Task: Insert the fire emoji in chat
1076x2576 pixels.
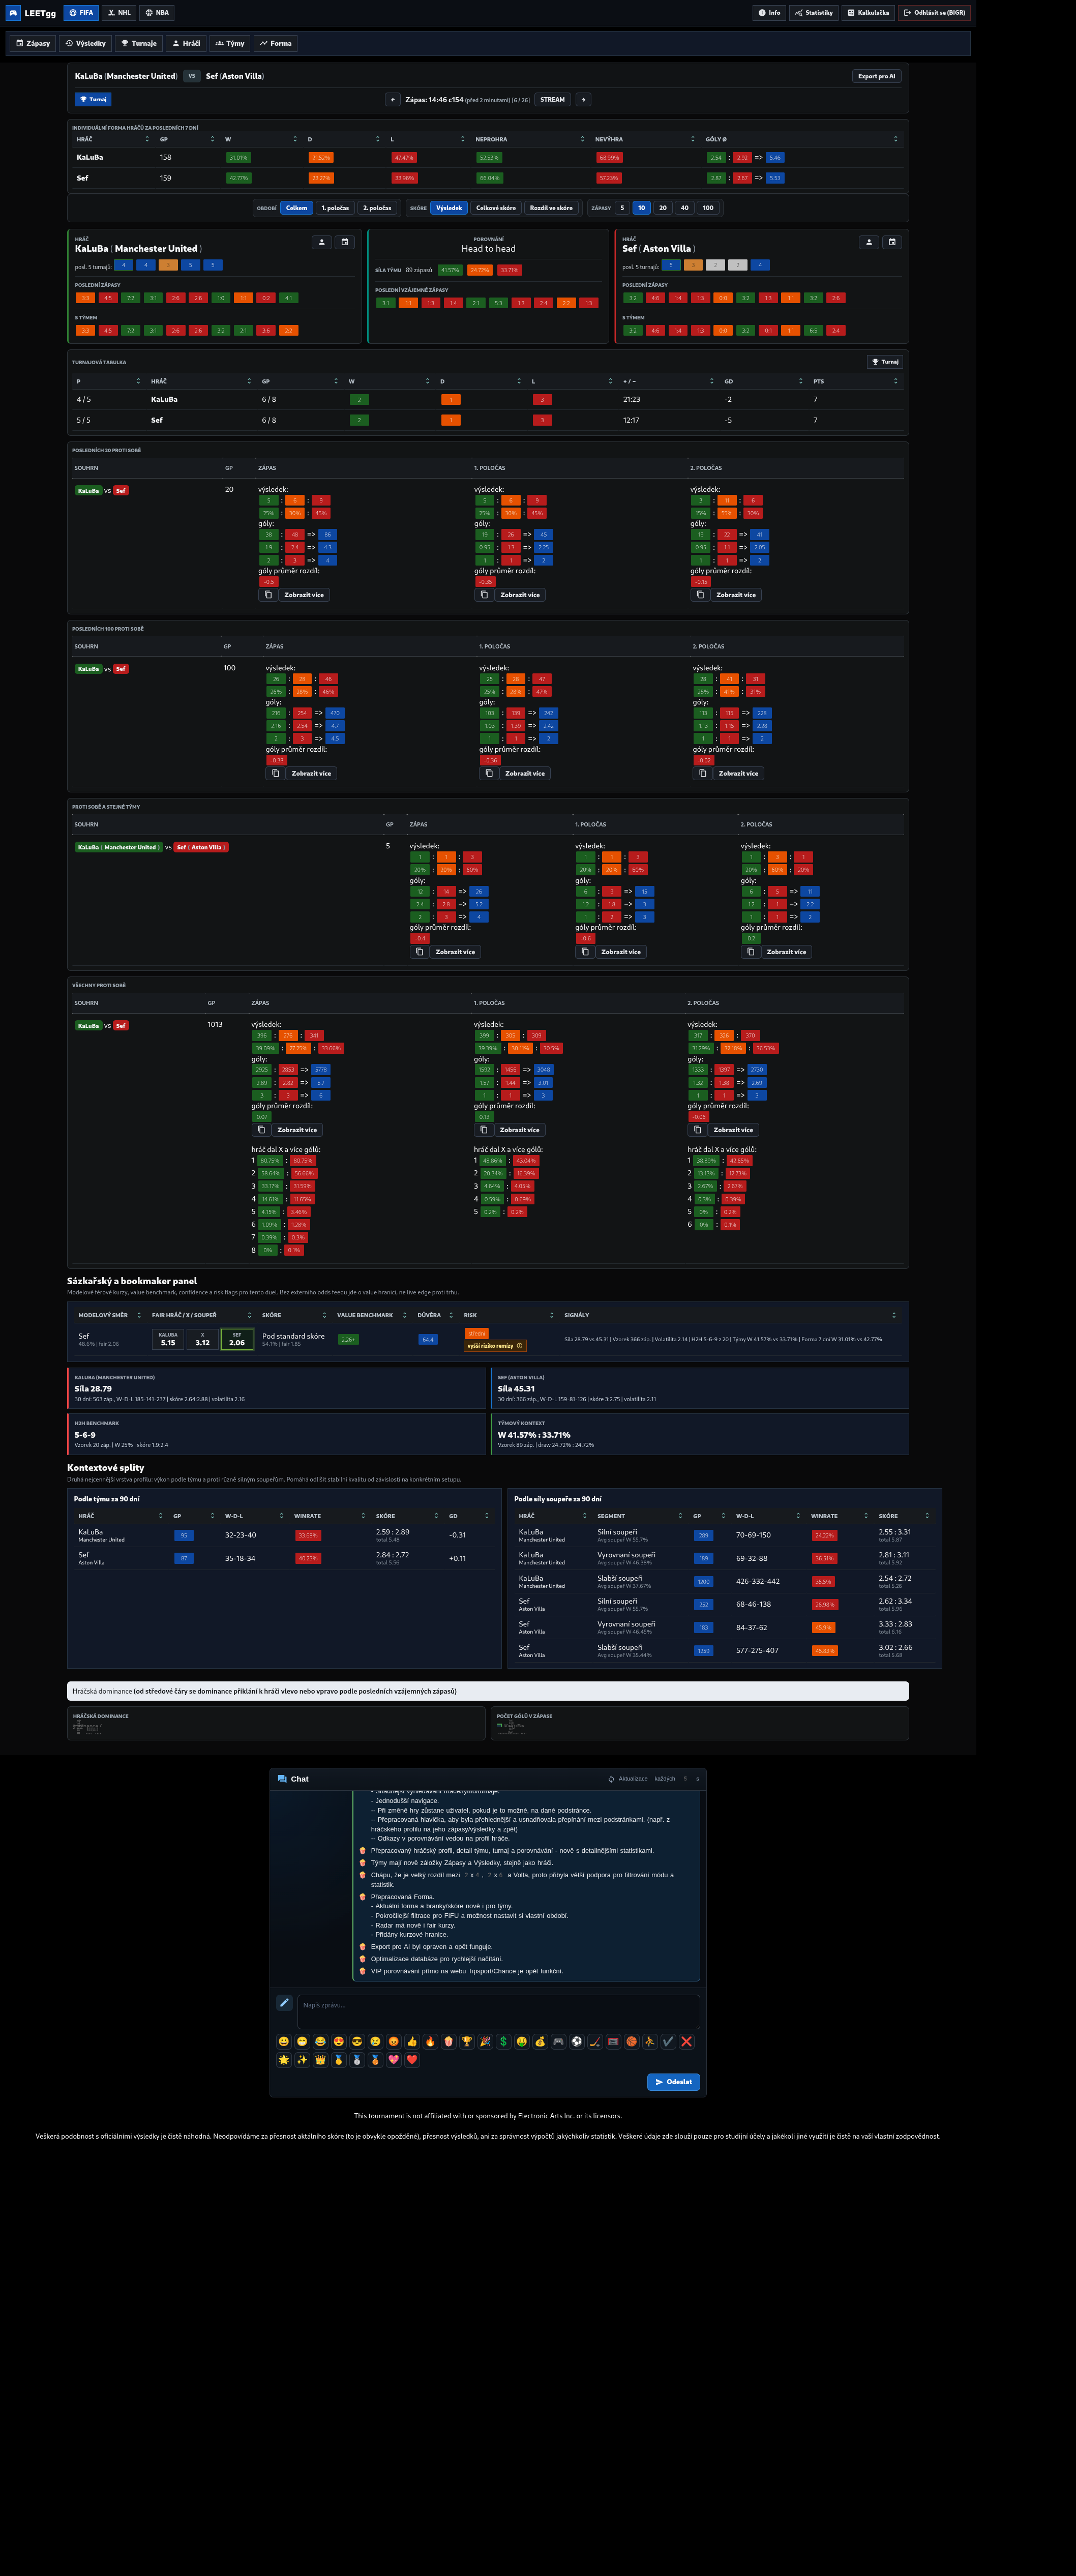Action: tap(430, 2042)
